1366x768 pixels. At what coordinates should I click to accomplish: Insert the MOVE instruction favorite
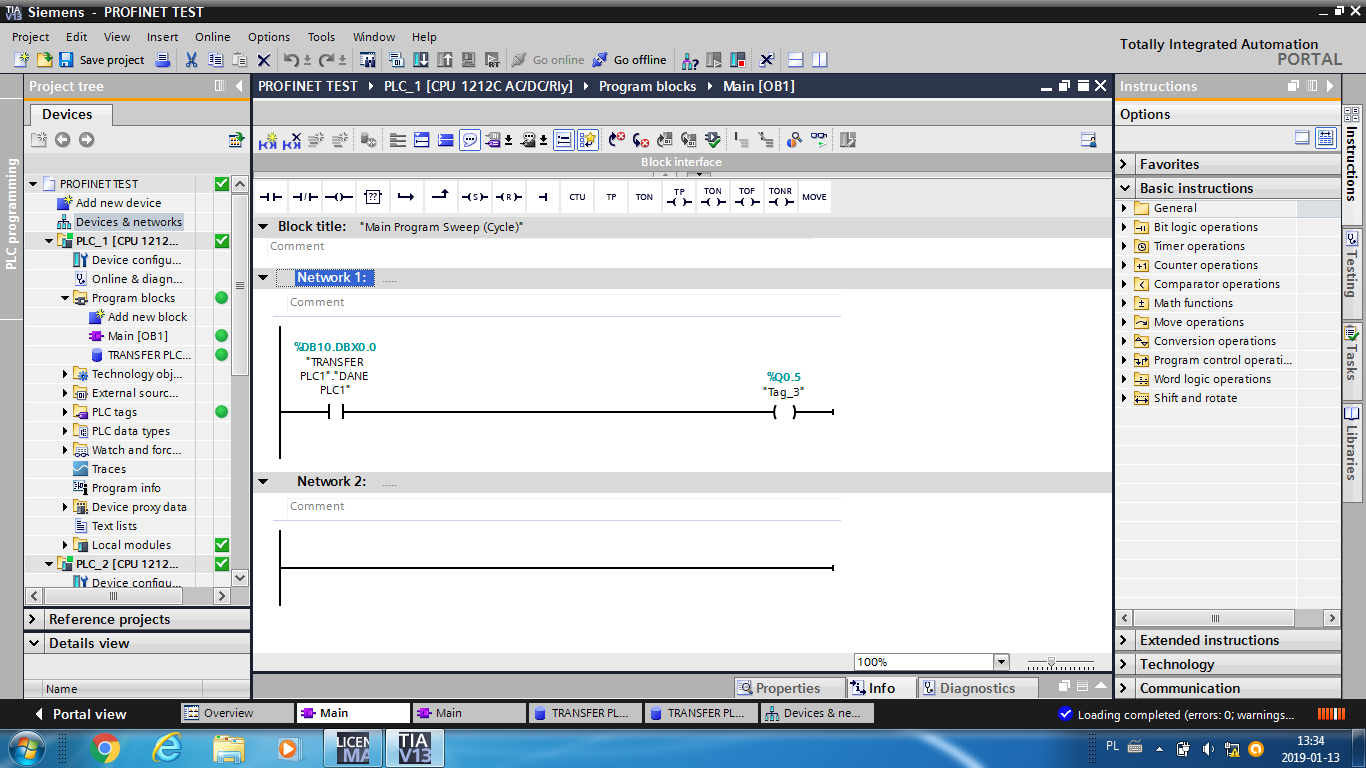[x=815, y=197]
